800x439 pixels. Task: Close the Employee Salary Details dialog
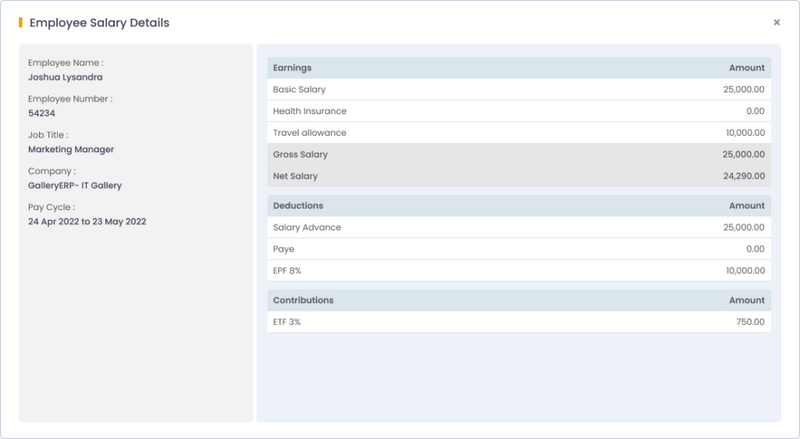click(x=777, y=22)
